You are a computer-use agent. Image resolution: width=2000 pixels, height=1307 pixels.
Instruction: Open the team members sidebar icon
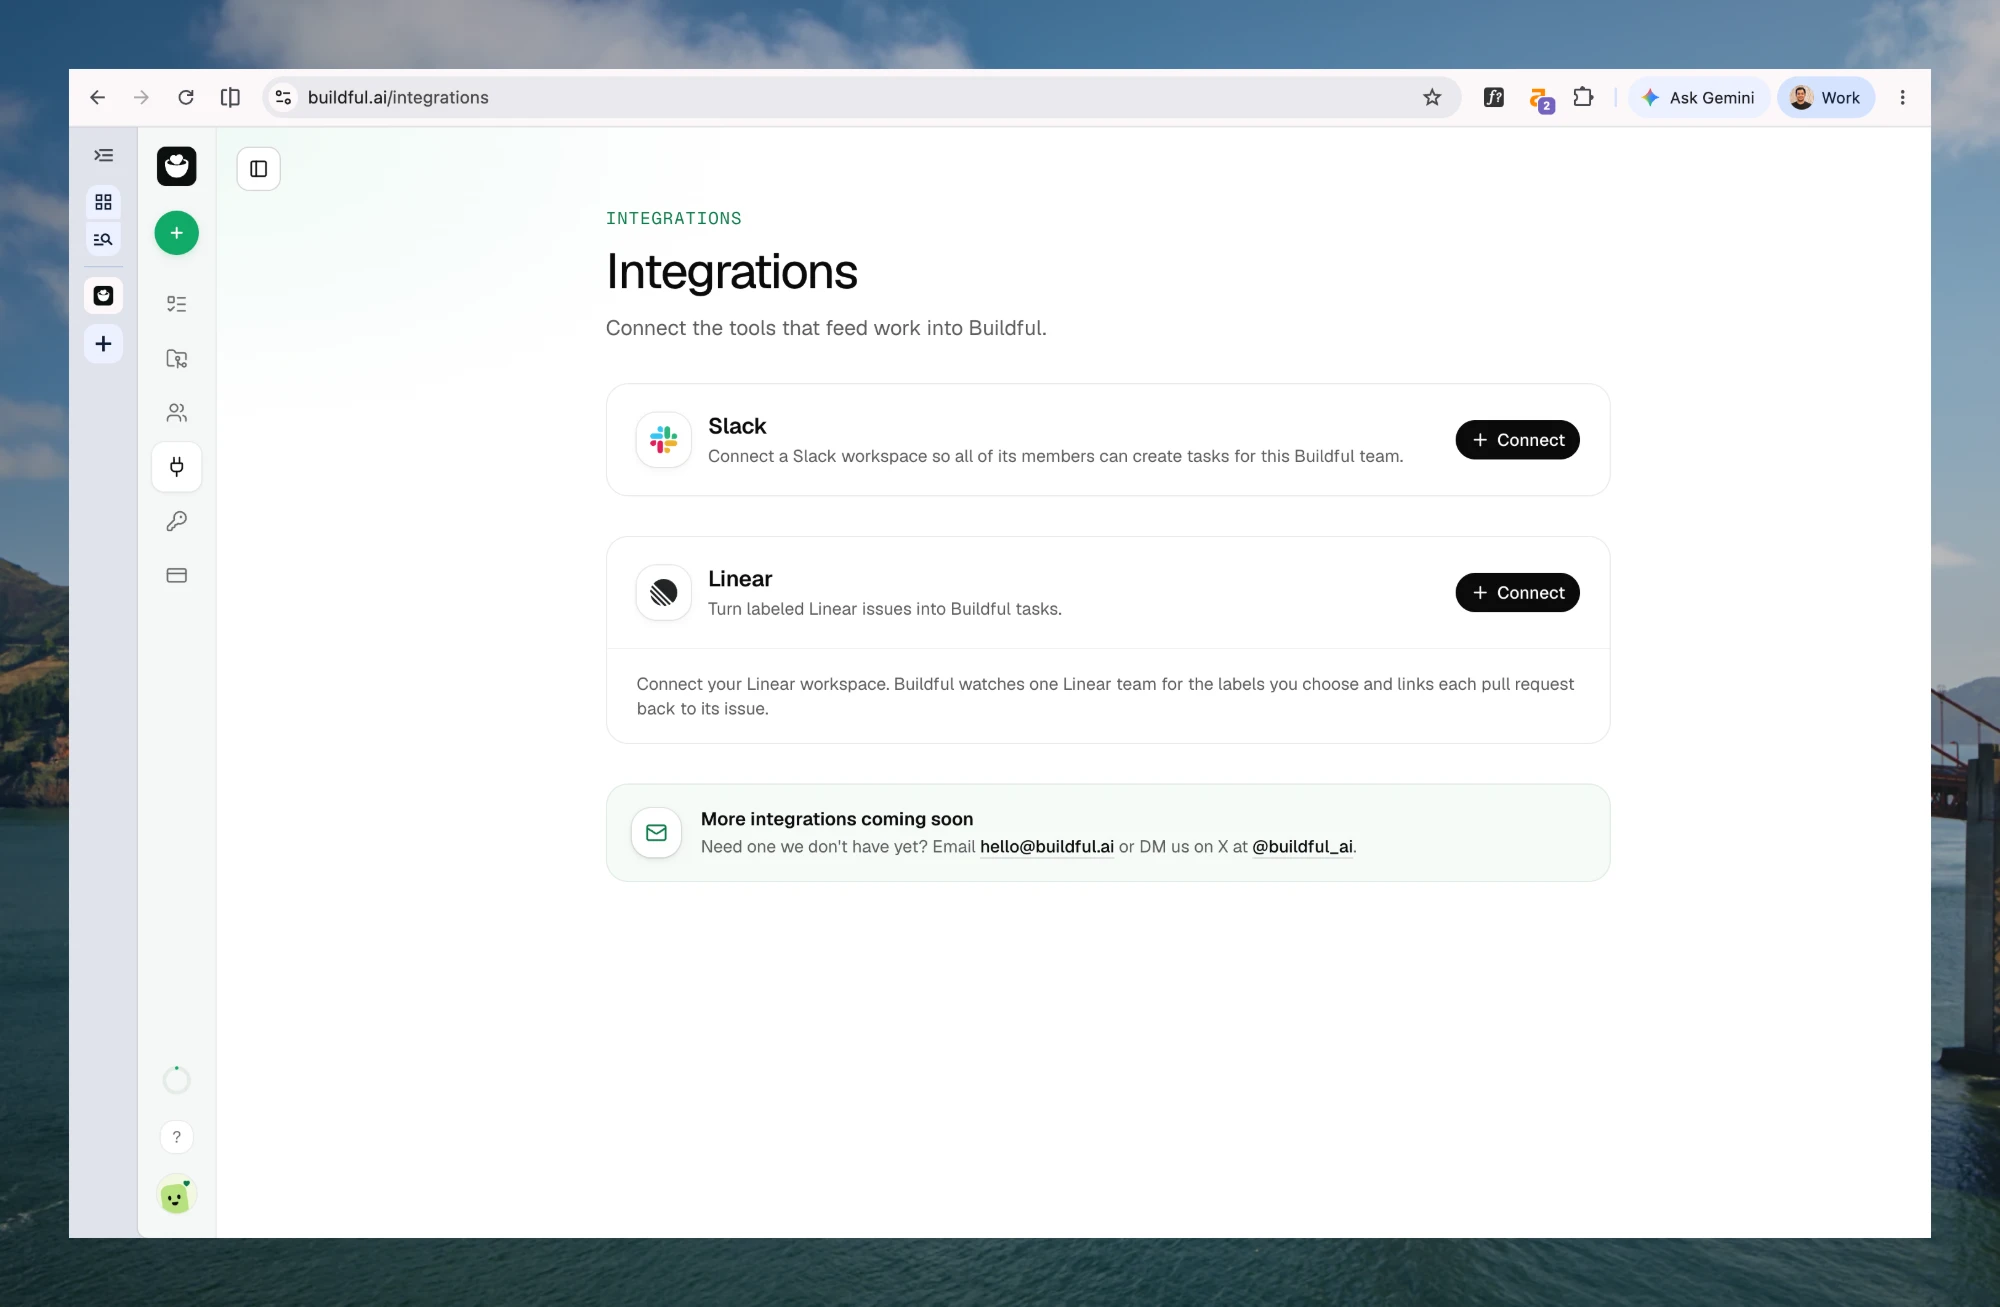[x=177, y=413]
